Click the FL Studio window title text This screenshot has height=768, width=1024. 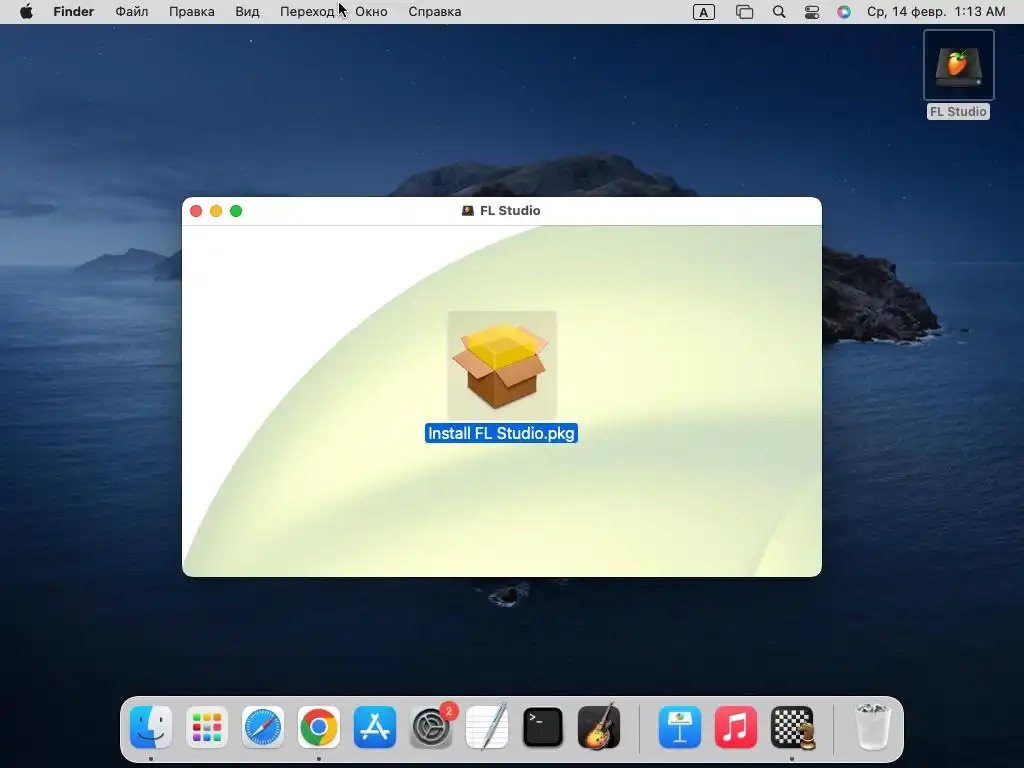point(510,211)
